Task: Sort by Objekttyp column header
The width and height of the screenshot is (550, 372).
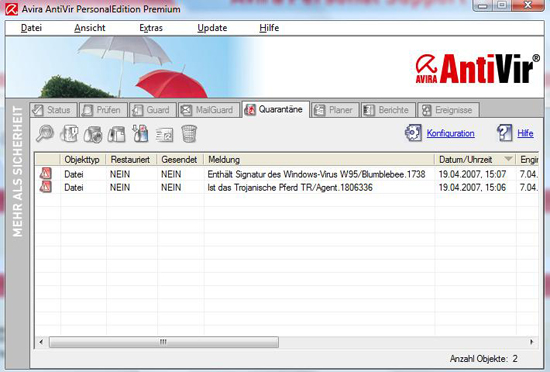Action: pos(83,160)
